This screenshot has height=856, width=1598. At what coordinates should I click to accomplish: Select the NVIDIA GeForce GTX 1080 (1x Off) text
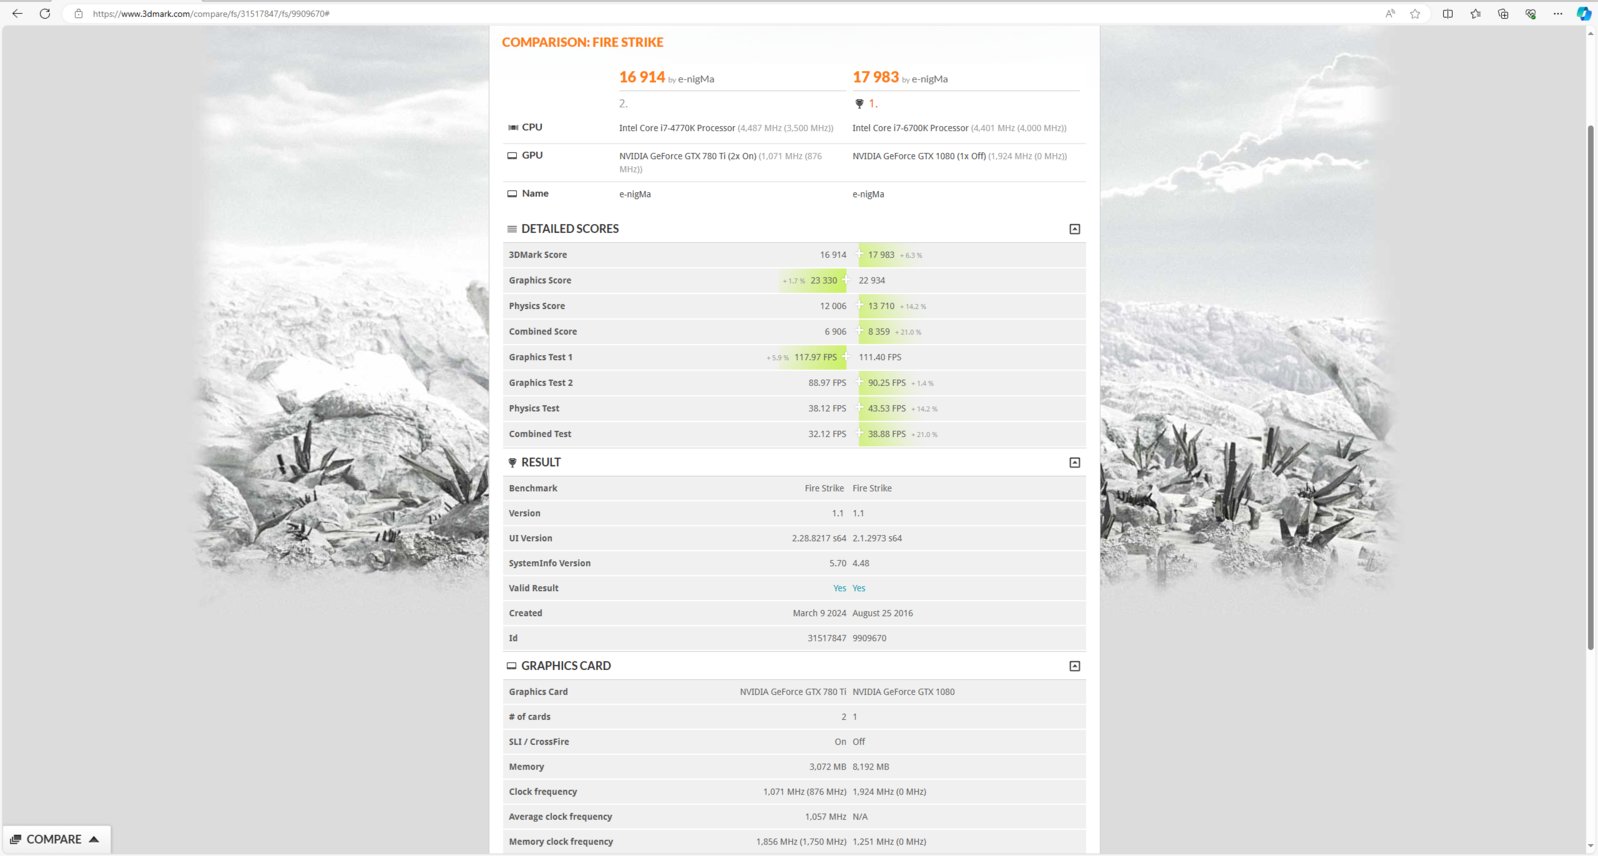point(919,156)
